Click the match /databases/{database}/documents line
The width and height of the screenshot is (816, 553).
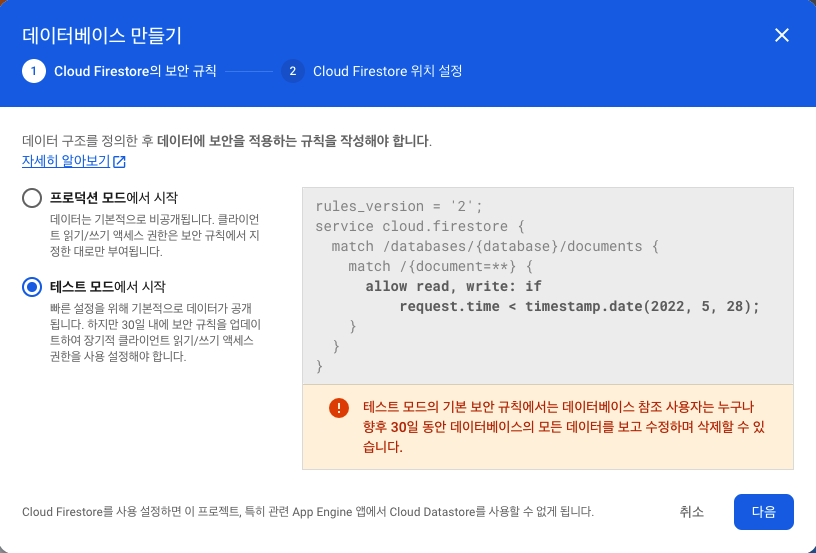495,246
